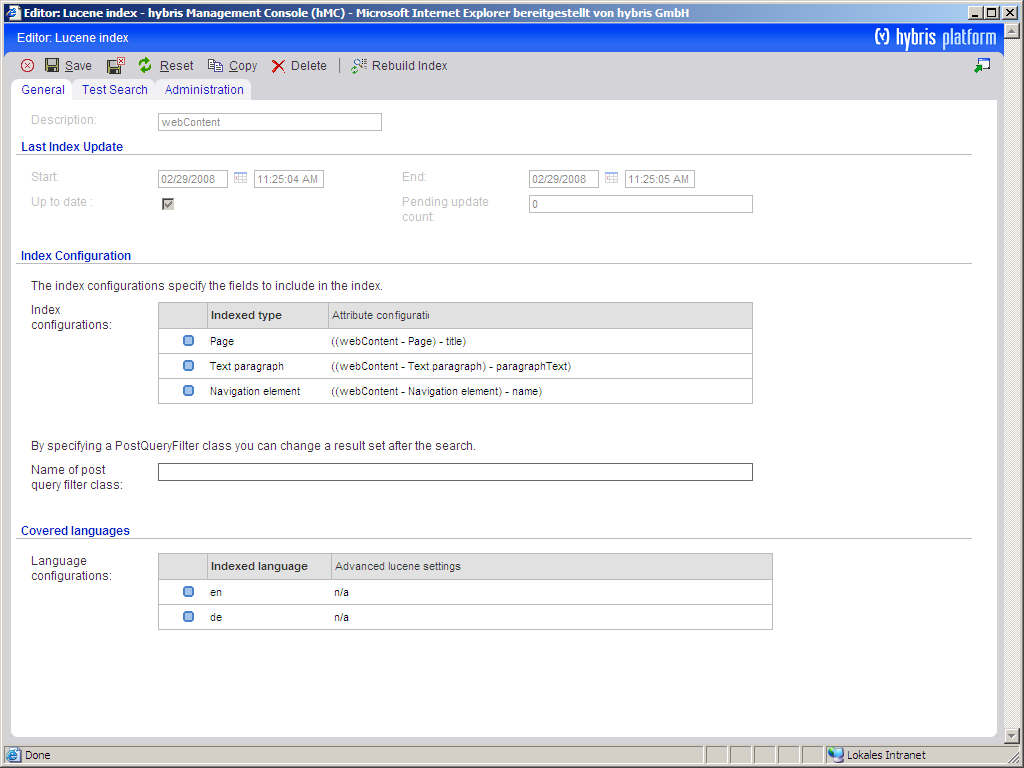1024x768 pixels.
Task: Click blue square icon in Page row
Action: pyautogui.click(x=188, y=340)
